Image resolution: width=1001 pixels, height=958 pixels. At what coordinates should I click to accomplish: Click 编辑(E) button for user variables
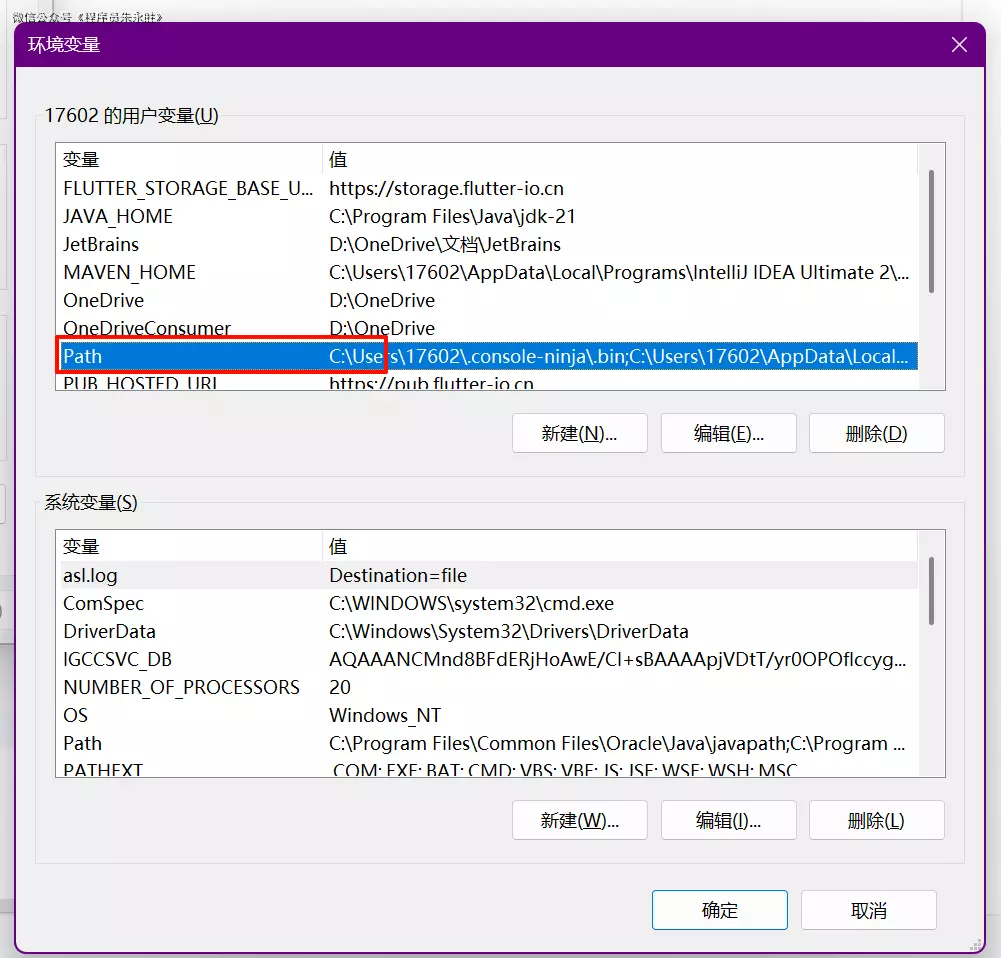pyautogui.click(x=728, y=433)
